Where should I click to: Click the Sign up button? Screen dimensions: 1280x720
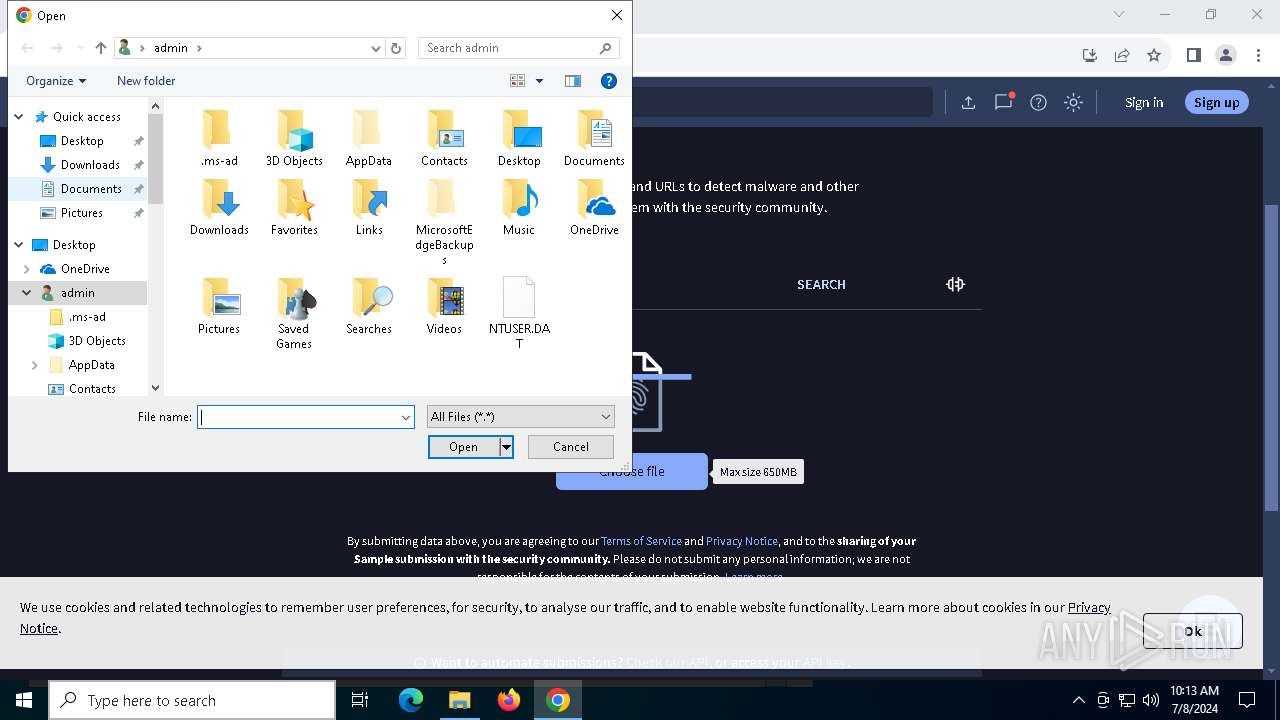click(1216, 102)
